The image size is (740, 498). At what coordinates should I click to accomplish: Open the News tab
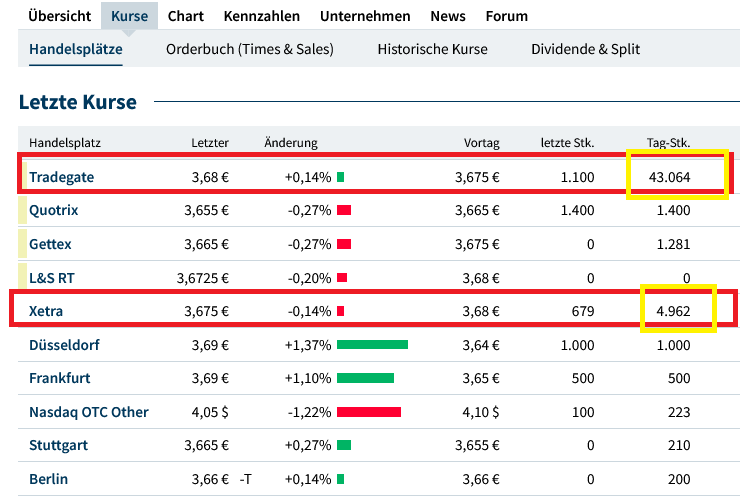click(x=448, y=16)
